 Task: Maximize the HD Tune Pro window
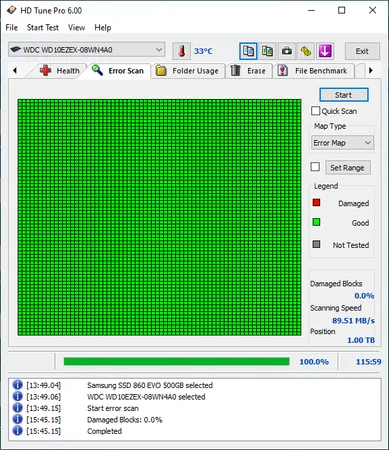click(342, 10)
